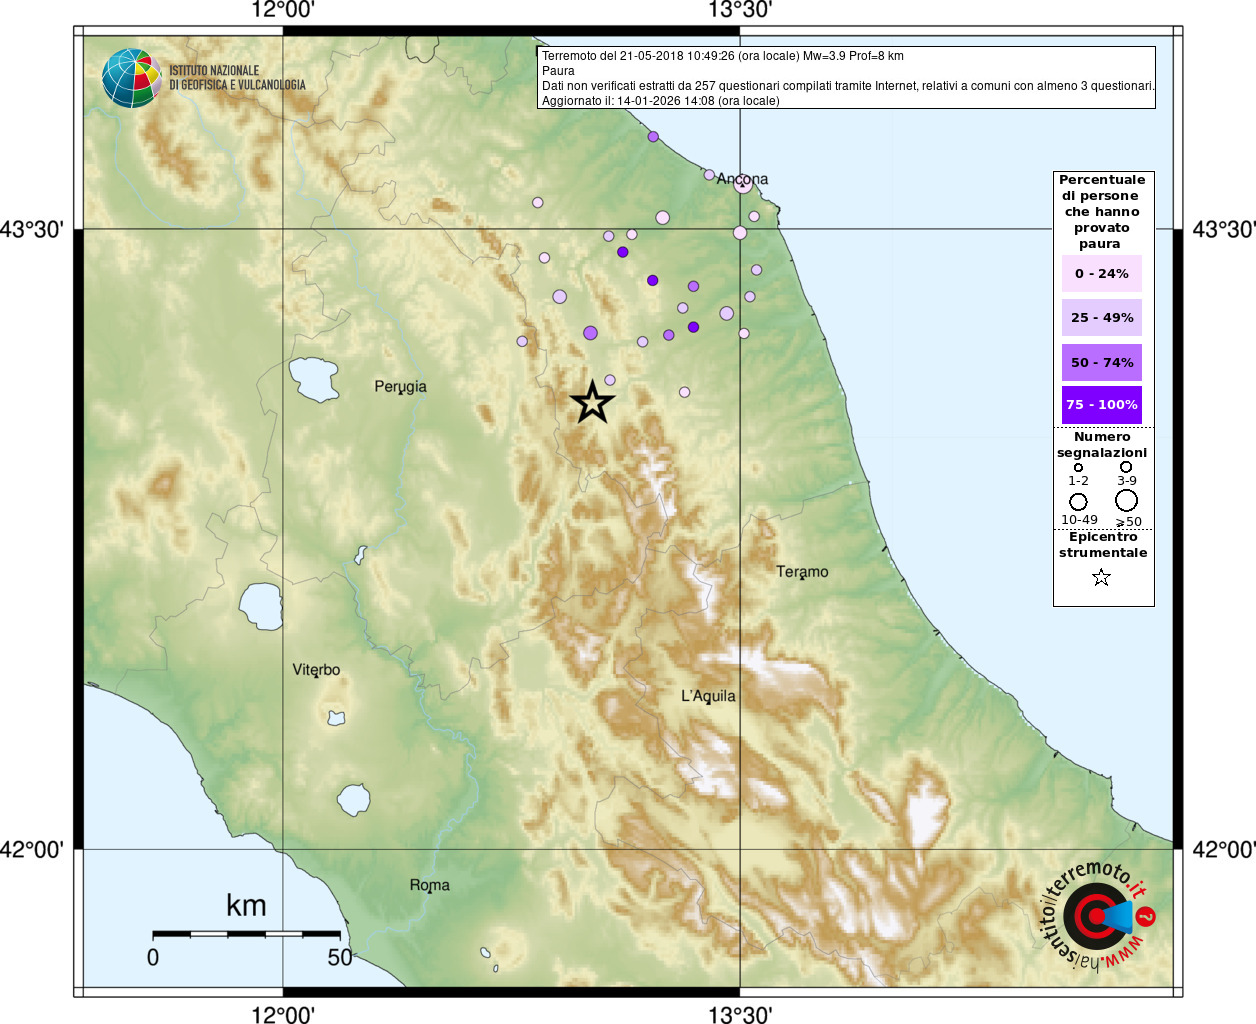Viewport: 1256px width, 1024px height.
Task: Click the 3-9 reports circle in legend
Action: (x=1126, y=466)
